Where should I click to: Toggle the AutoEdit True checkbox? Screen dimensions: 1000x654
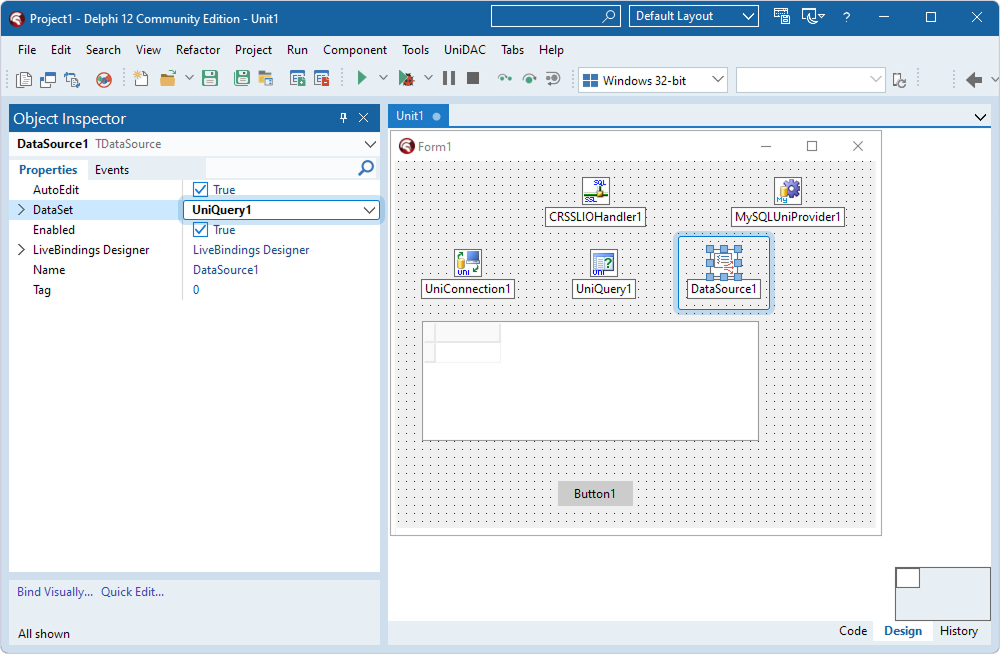pos(200,190)
